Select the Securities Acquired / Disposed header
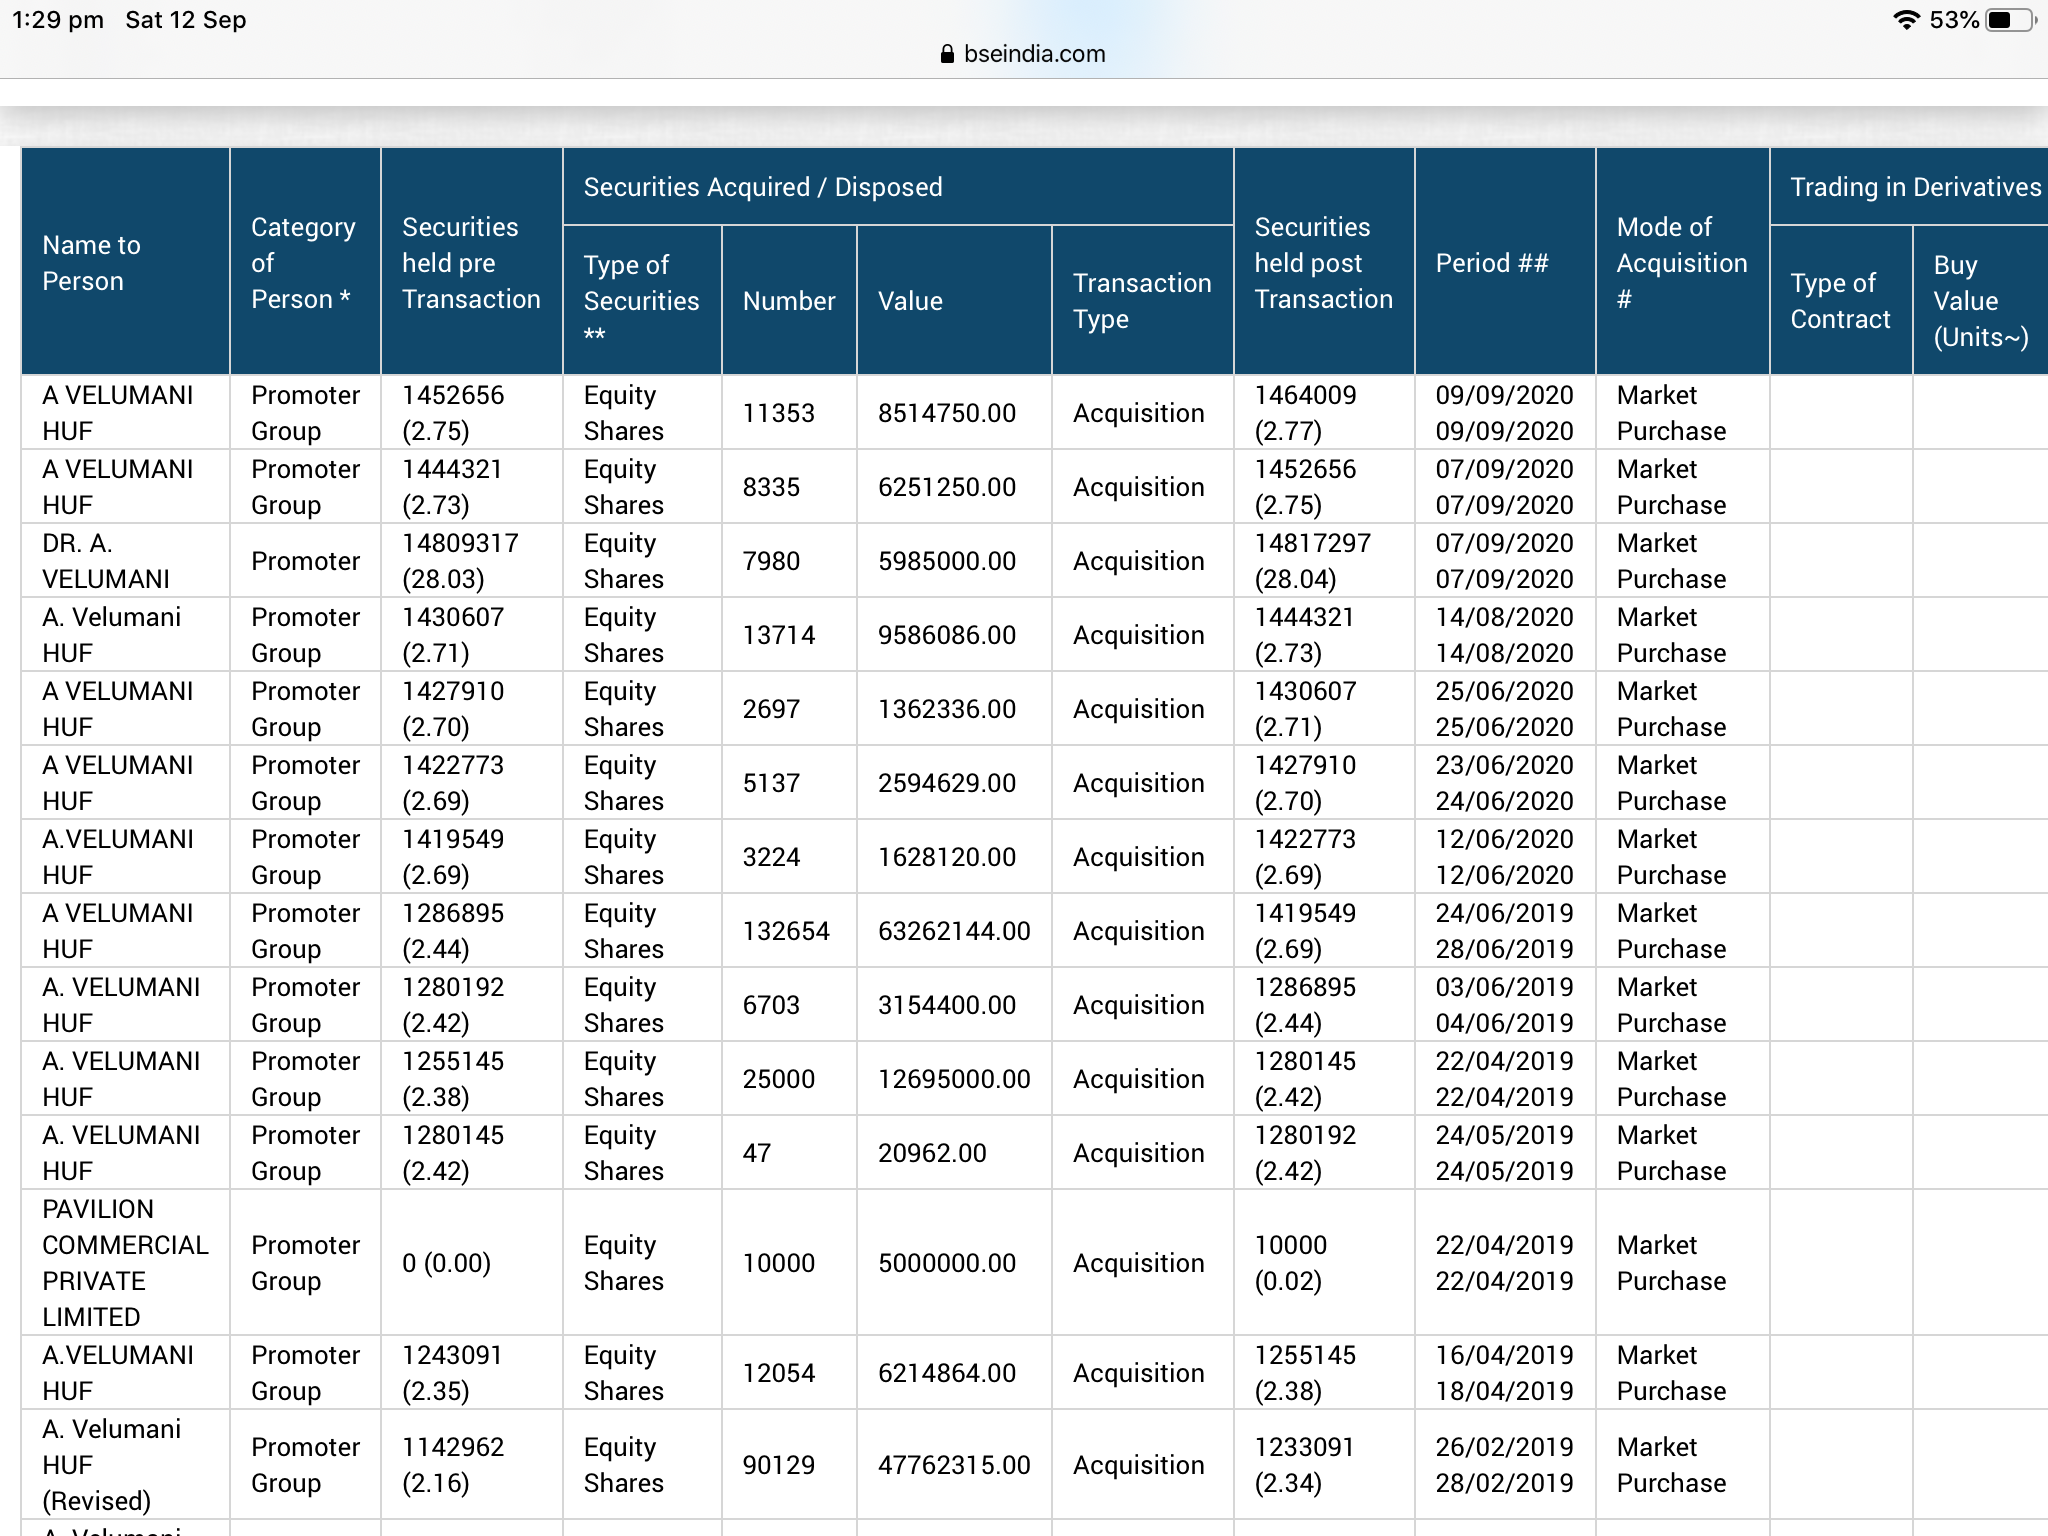Screen dimensions: 2048x1536 pyautogui.click(x=762, y=187)
